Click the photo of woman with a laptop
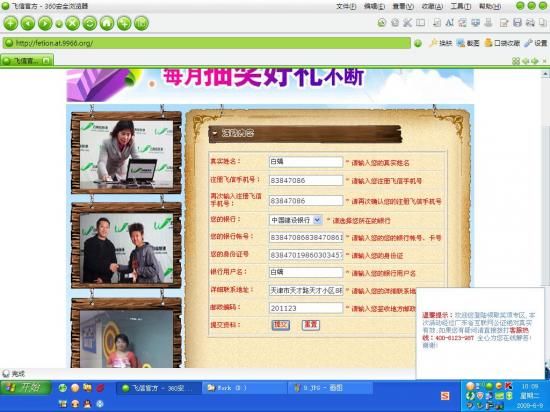The width and height of the screenshot is (550, 412). [126, 154]
